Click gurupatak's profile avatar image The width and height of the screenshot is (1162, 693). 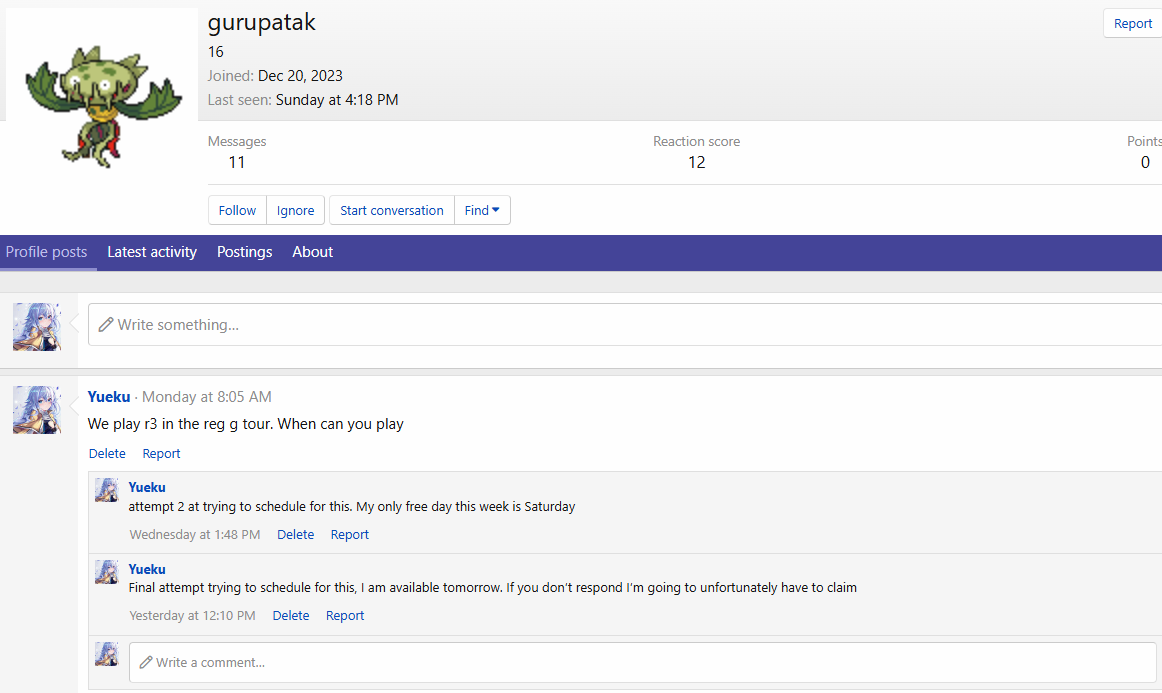pyautogui.click(x=102, y=104)
